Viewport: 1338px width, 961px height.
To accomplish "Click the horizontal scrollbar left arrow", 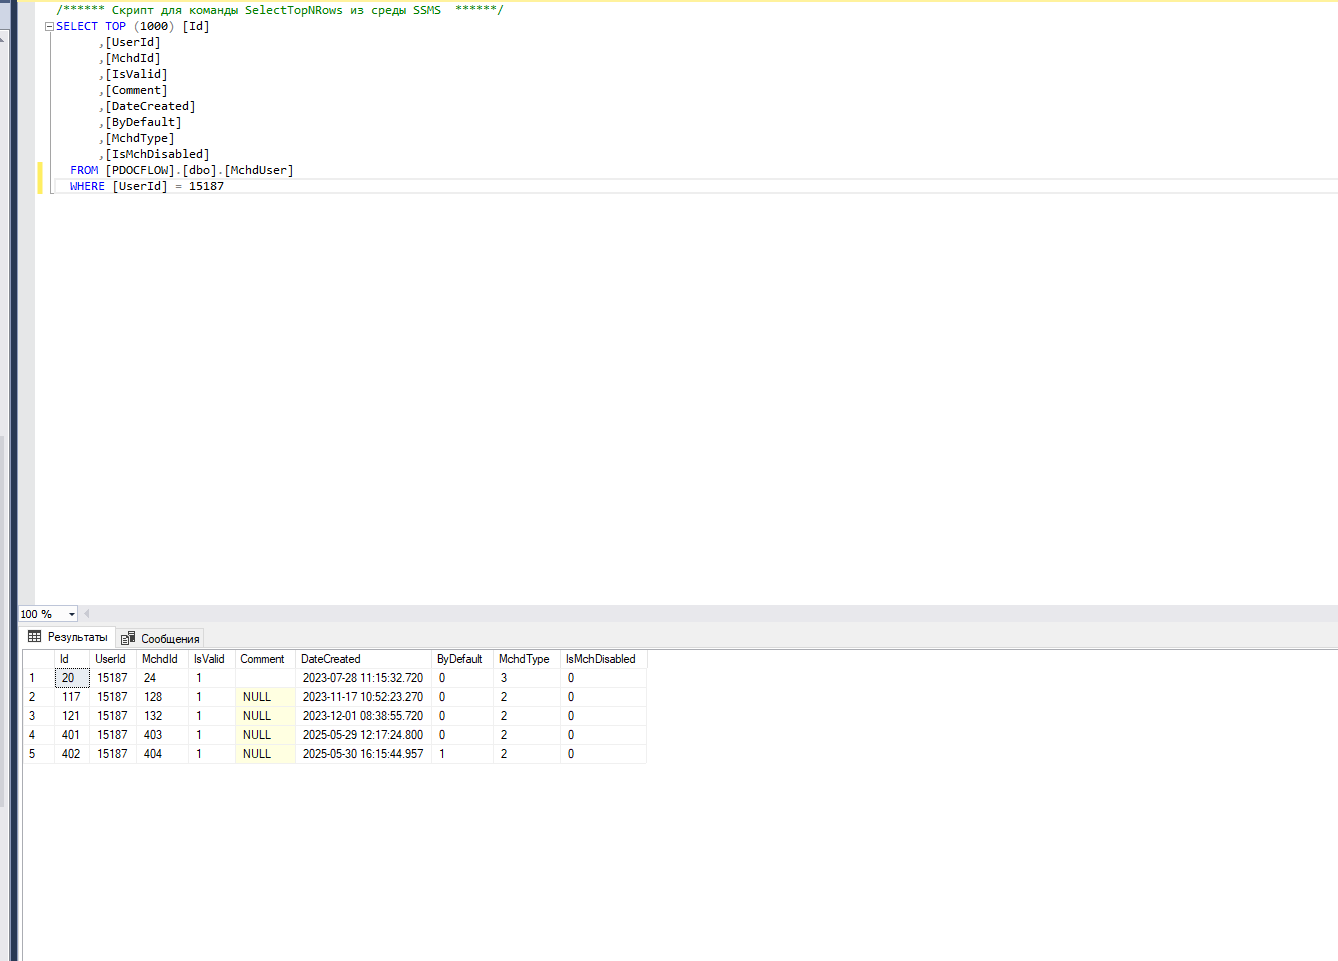I will pyautogui.click(x=87, y=614).
